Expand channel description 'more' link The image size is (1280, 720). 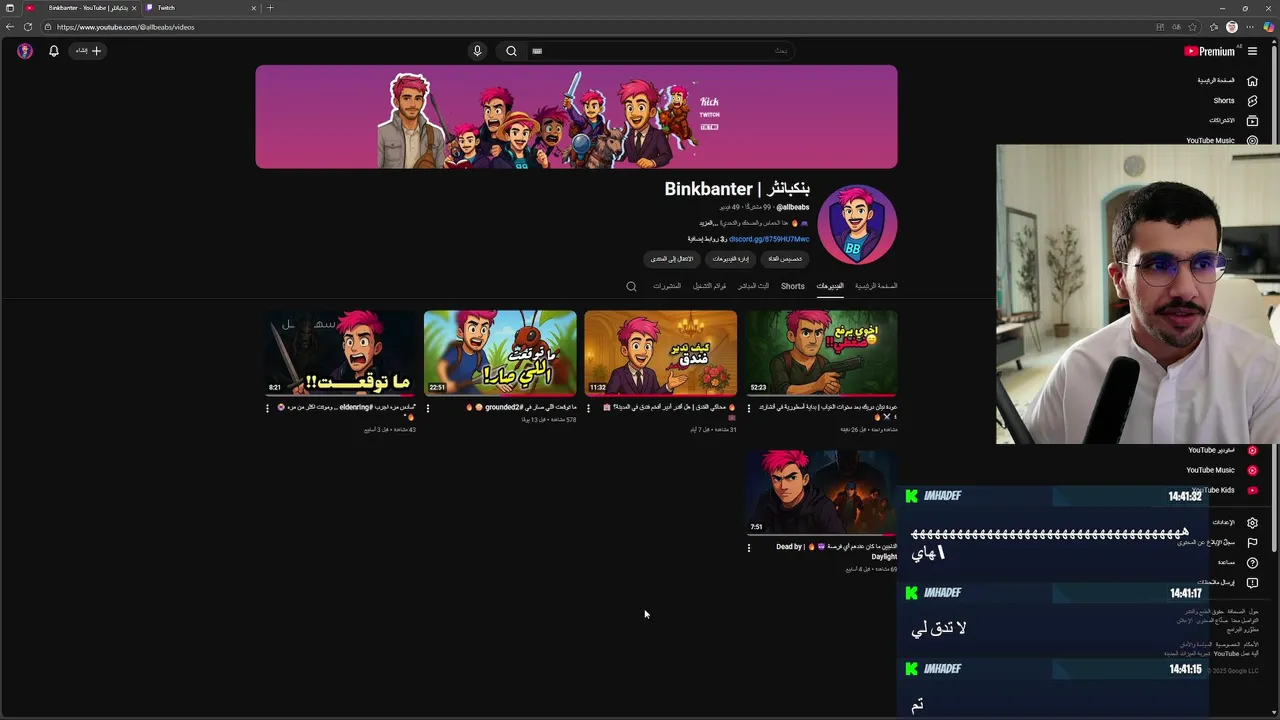click(x=707, y=223)
